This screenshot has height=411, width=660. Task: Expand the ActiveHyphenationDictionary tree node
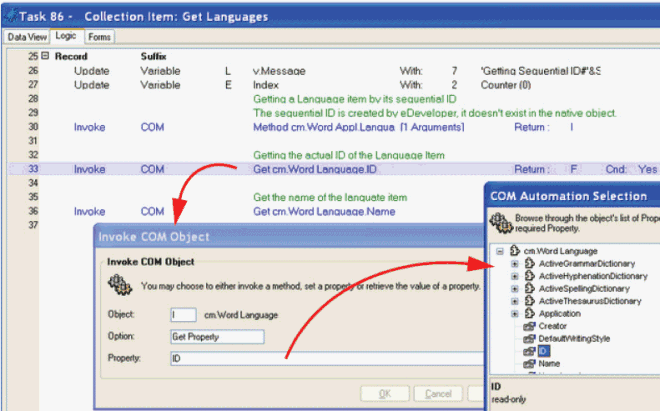[x=515, y=276]
